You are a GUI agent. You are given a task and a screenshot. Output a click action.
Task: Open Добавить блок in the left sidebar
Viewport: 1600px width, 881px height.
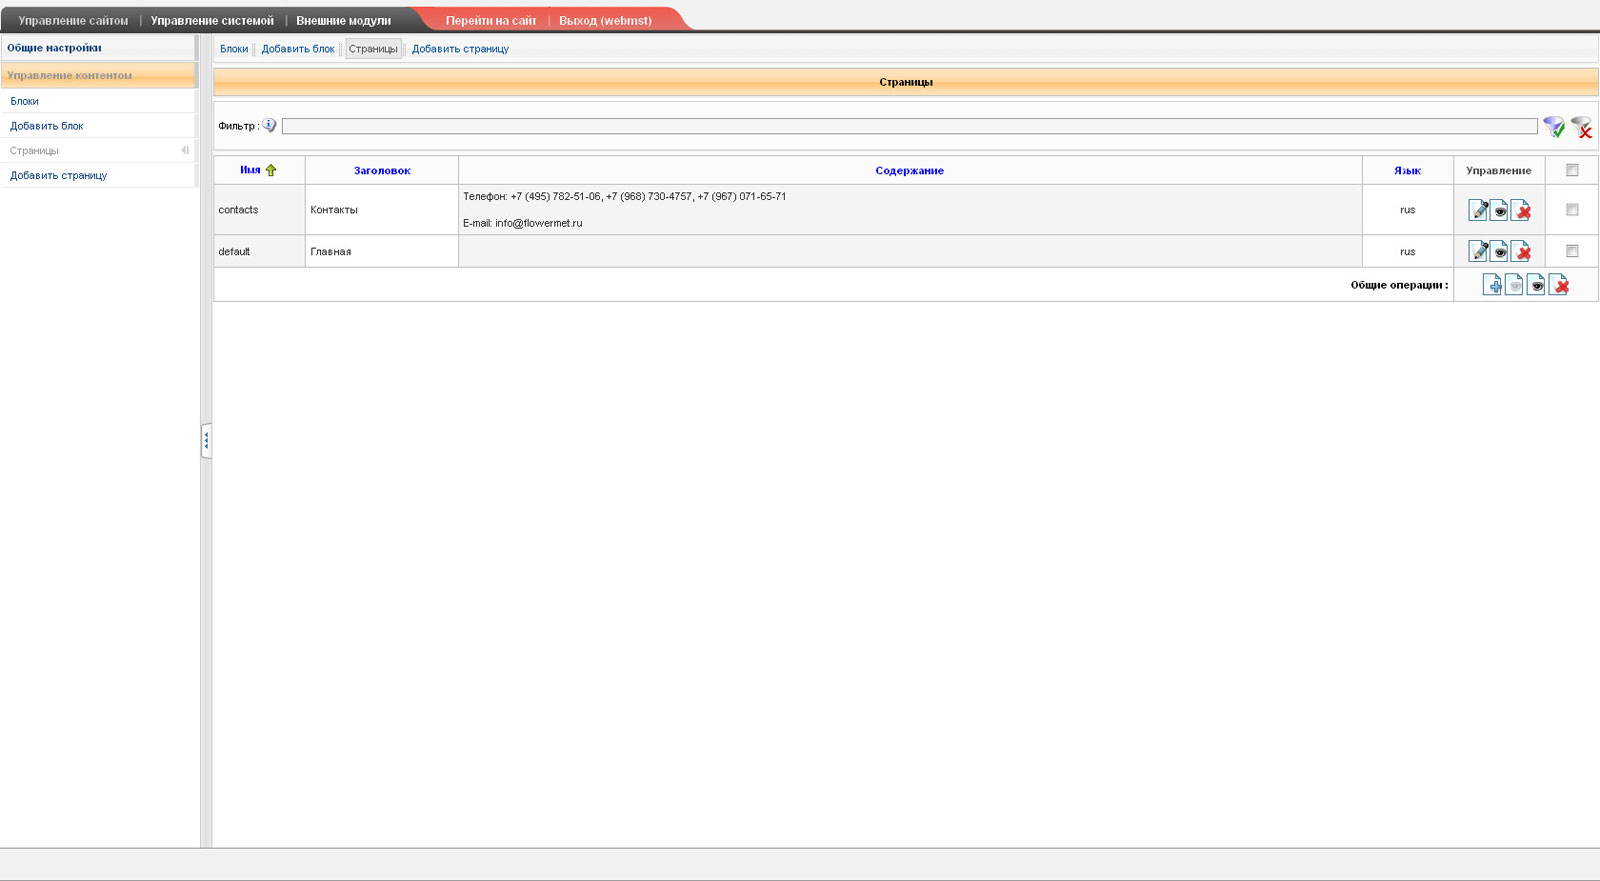click(x=98, y=126)
